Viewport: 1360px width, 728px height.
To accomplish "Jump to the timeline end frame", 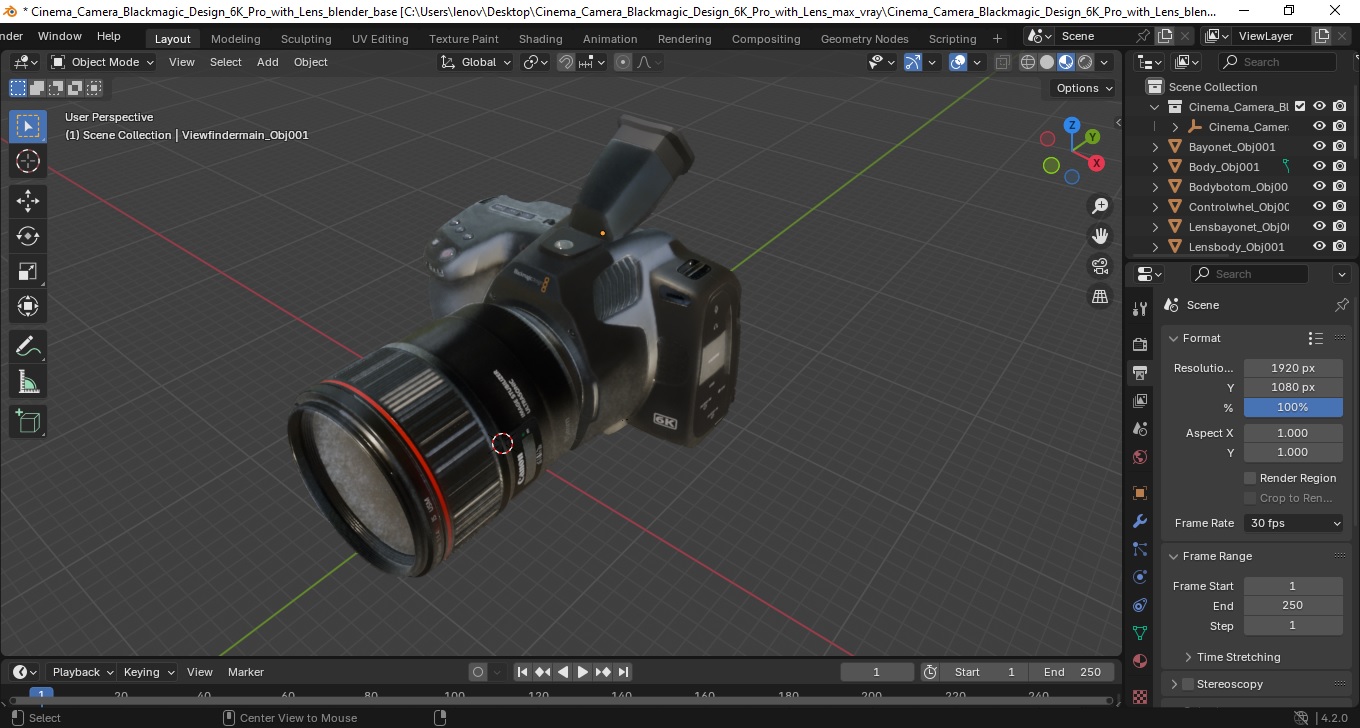I will pyautogui.click(x=623, y=672).
